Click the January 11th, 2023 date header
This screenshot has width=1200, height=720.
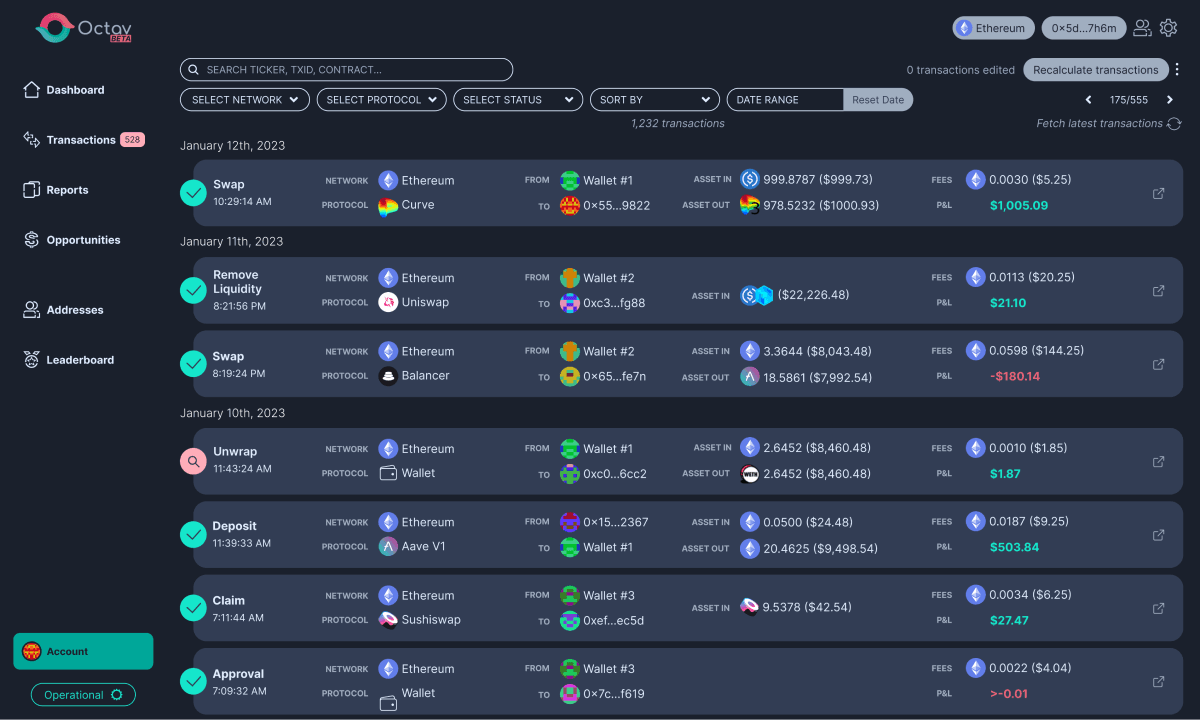(231, 241)
